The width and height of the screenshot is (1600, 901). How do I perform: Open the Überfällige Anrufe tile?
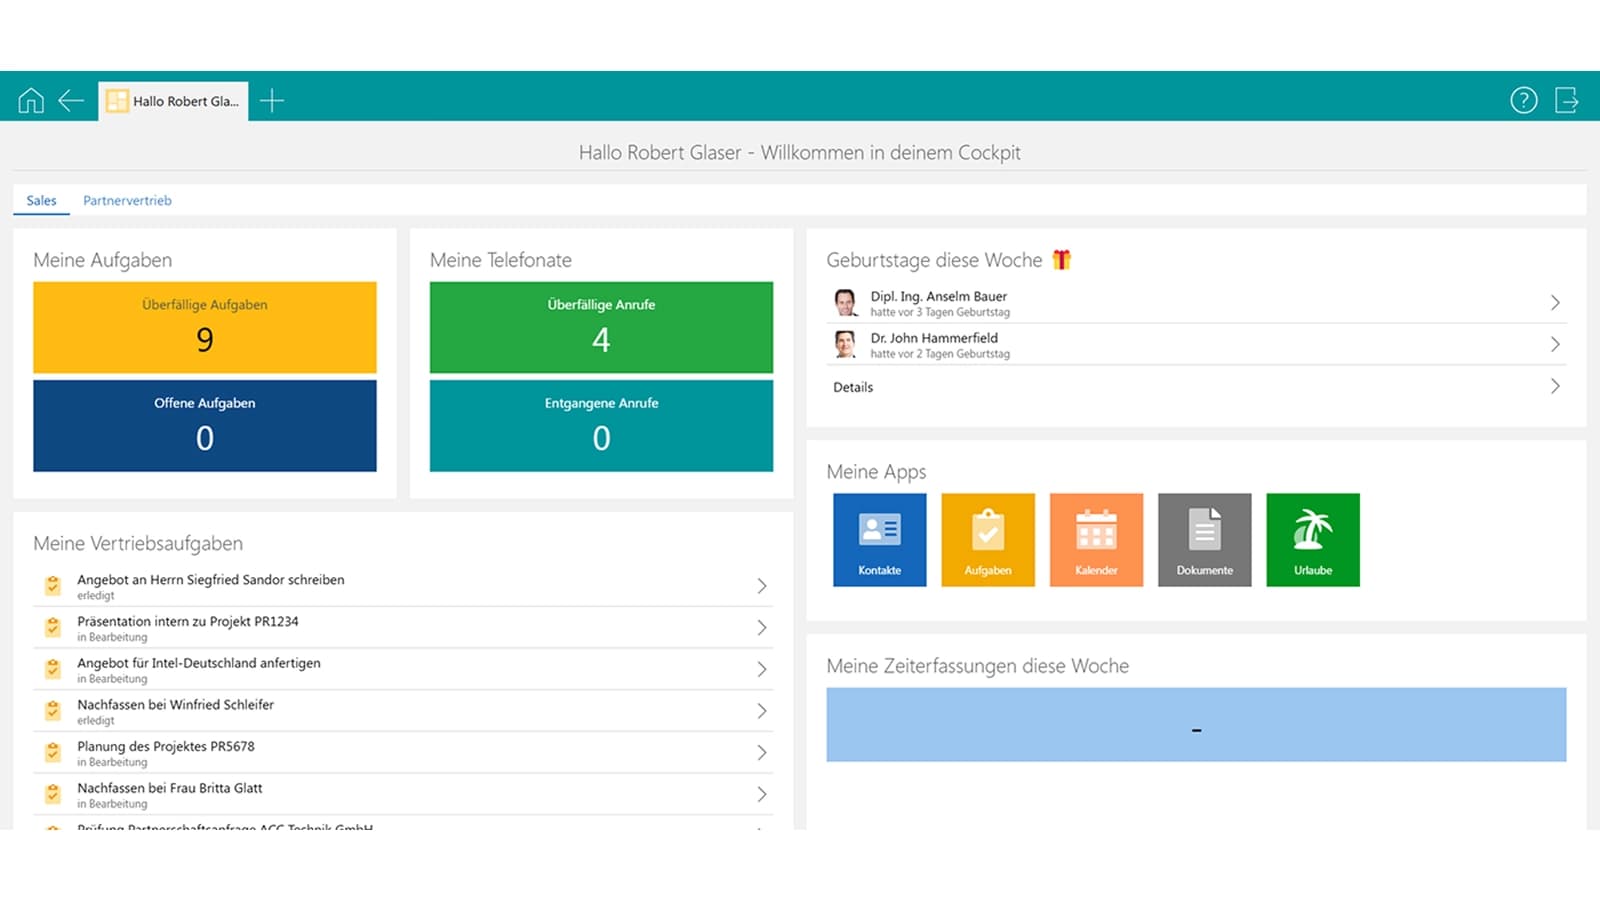click(601, 327)
